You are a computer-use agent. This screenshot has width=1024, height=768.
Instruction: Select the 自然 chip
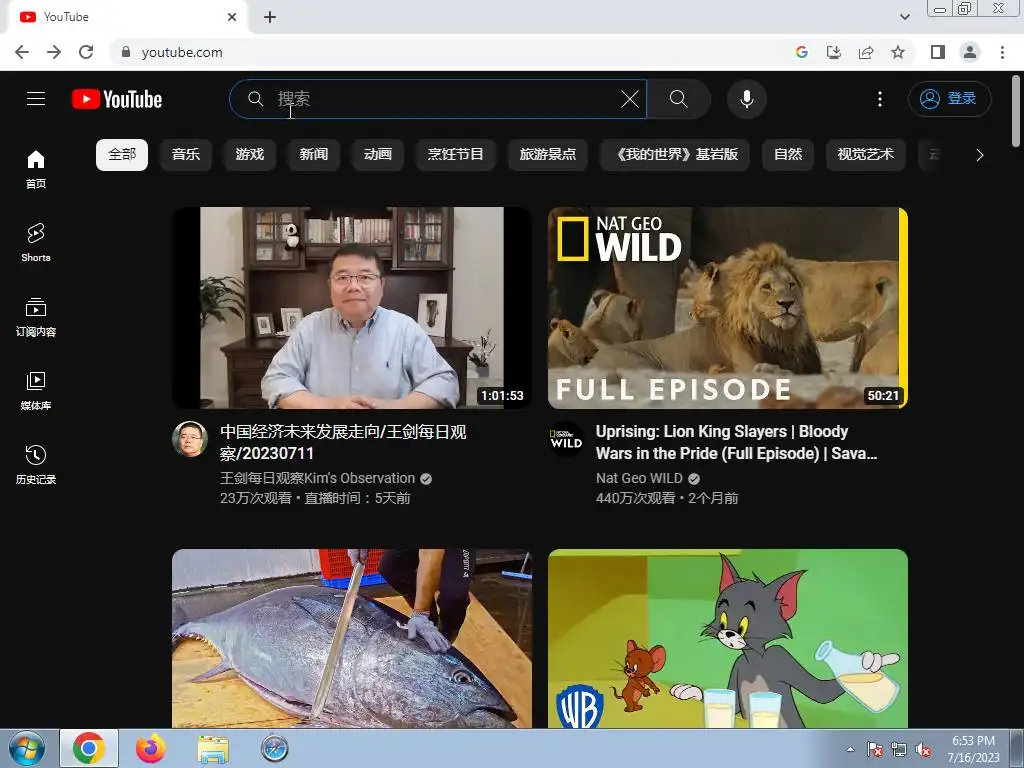[x=788, y=155]
